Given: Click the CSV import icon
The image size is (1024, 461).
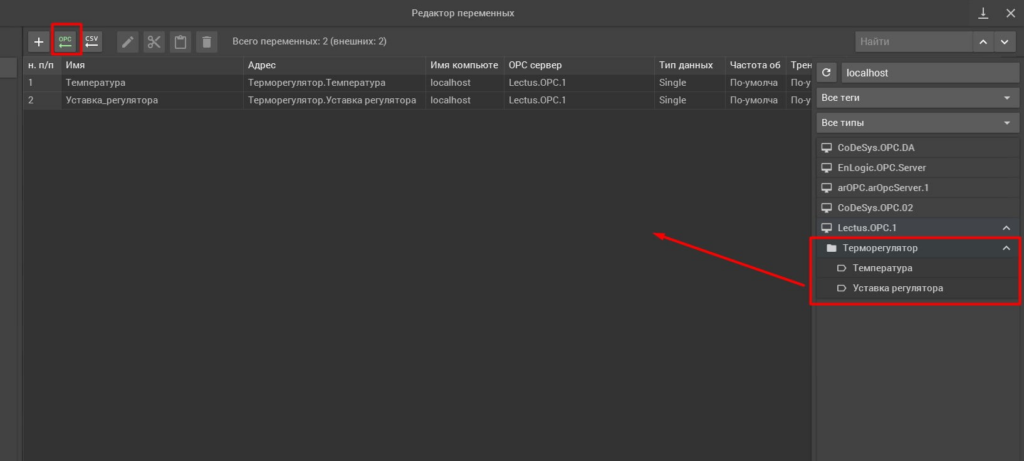Looking at the screenshot, I should (92, 42).
